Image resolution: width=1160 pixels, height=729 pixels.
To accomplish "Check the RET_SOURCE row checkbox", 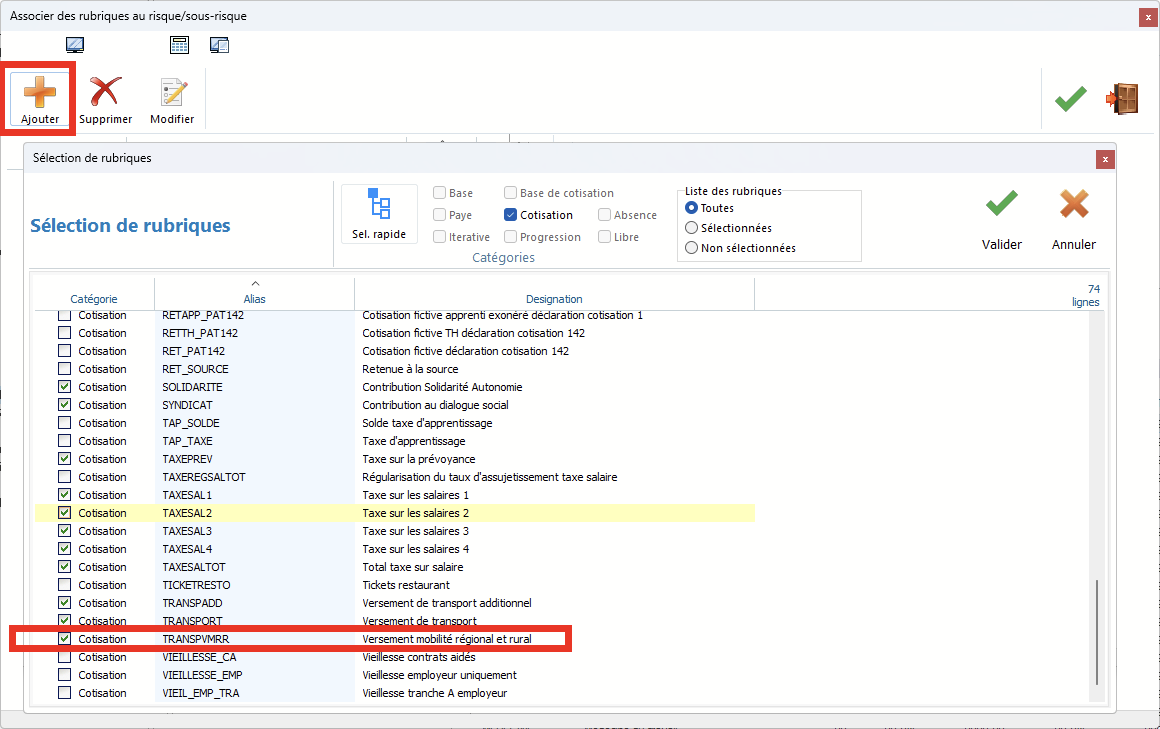I will point(64,369).
